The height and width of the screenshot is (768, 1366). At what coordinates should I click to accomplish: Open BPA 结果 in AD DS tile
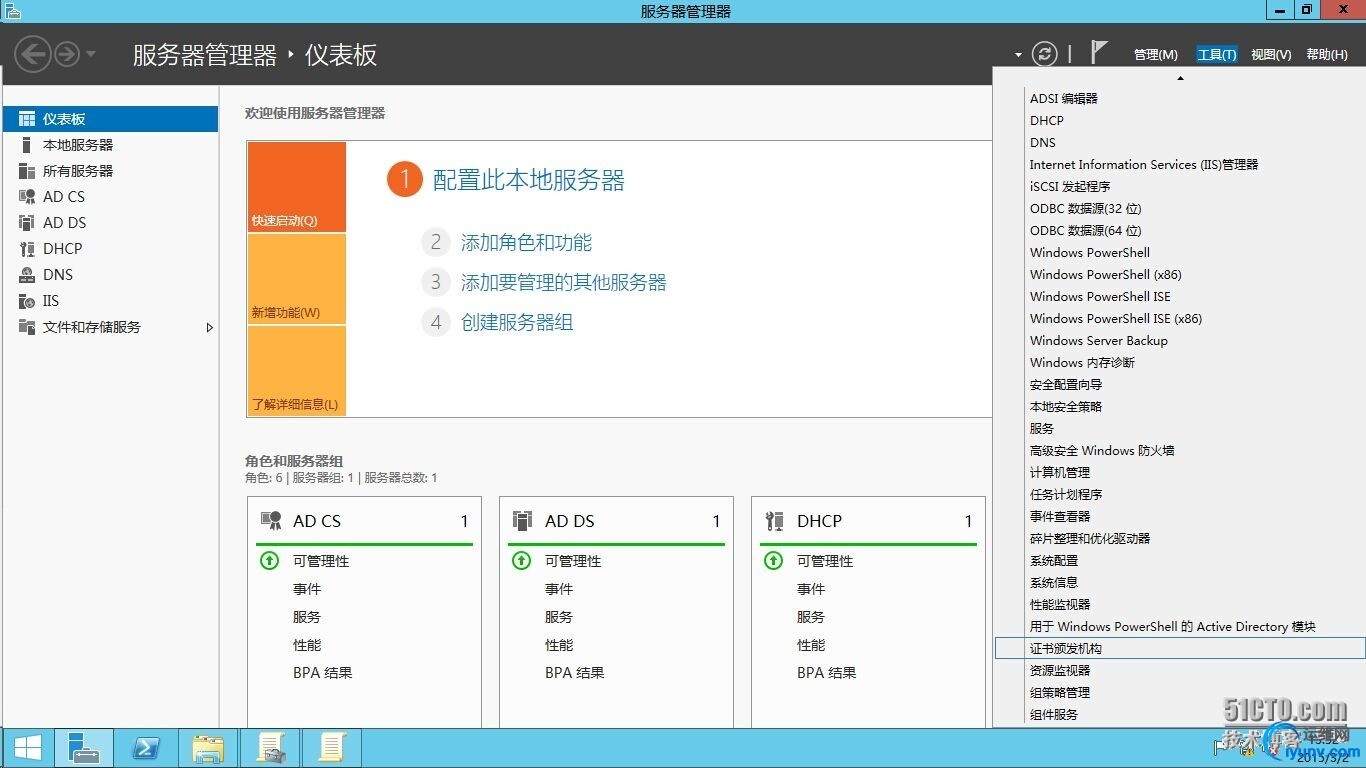[x=575, y=673]
